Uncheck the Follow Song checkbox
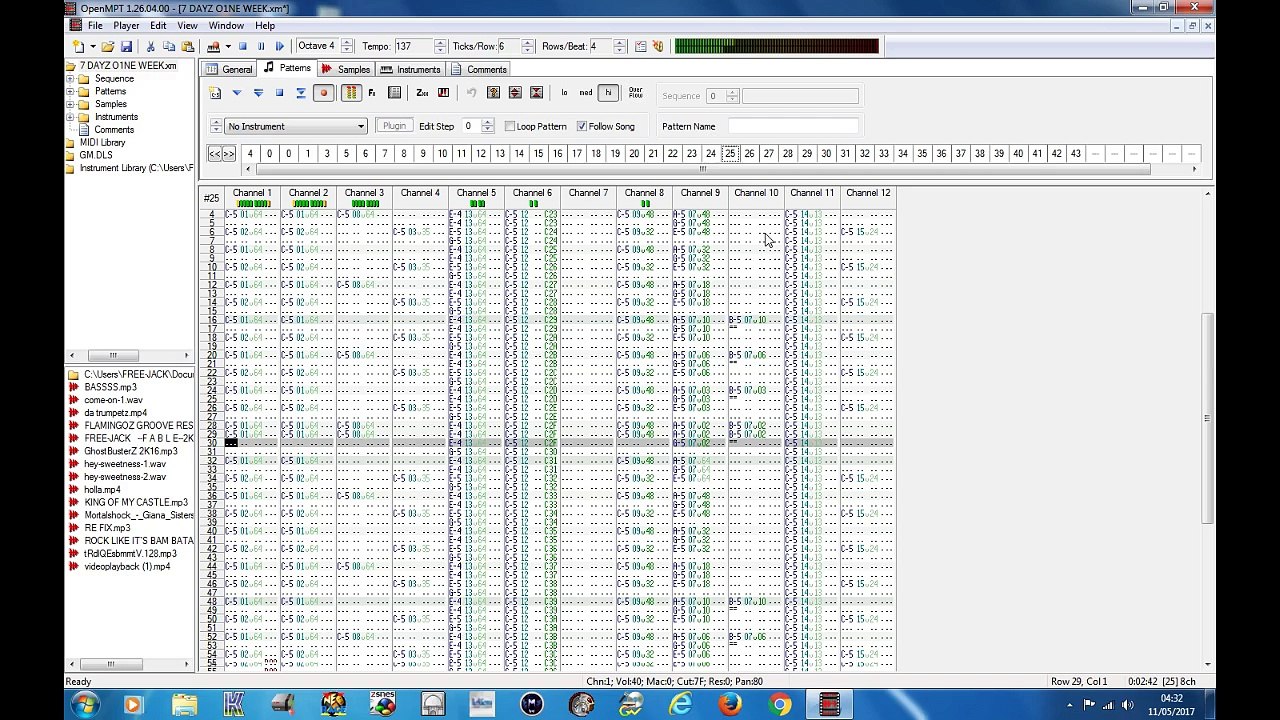This screenshot has height=720, width=1280. (x=582, y=126)
